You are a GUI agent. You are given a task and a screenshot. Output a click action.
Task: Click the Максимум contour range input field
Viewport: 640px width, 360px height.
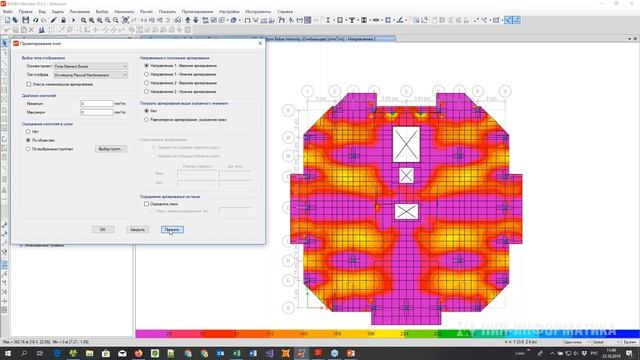pos(97,112)
